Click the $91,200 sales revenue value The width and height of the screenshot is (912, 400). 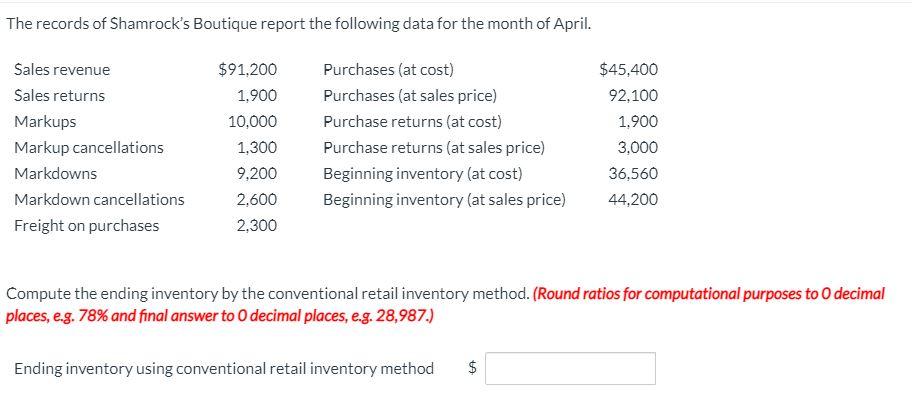tap(248, 70)
